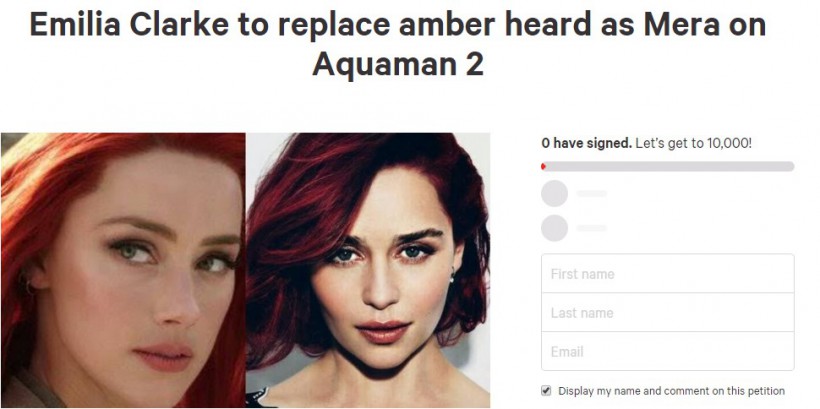Viewport: 820px width, 409px height.
Task: Select the placeholder name line beside first avatar
Action: [x=591, y=194]
